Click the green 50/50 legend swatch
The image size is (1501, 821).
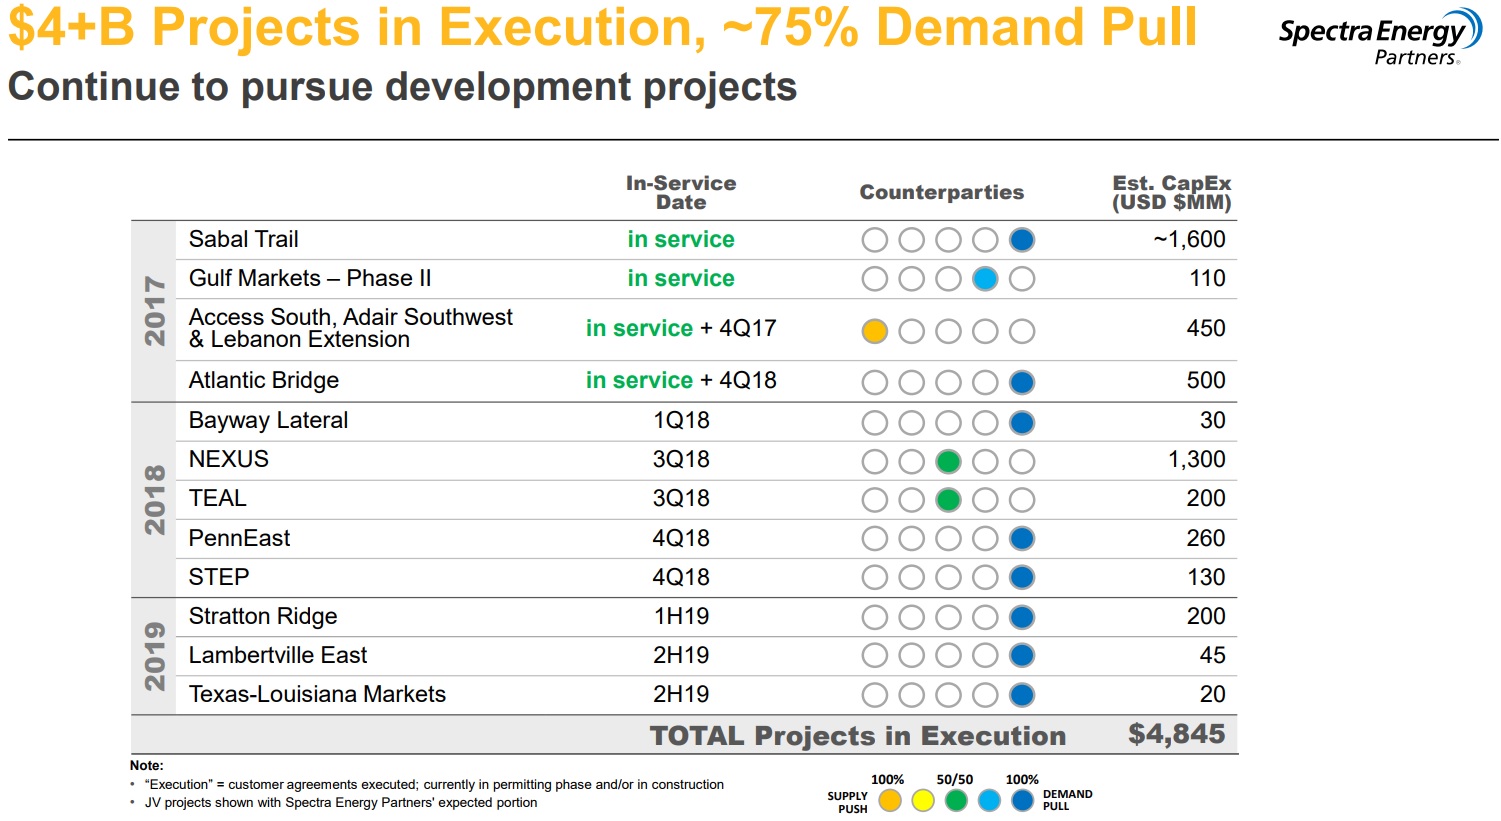coord(956,800)
